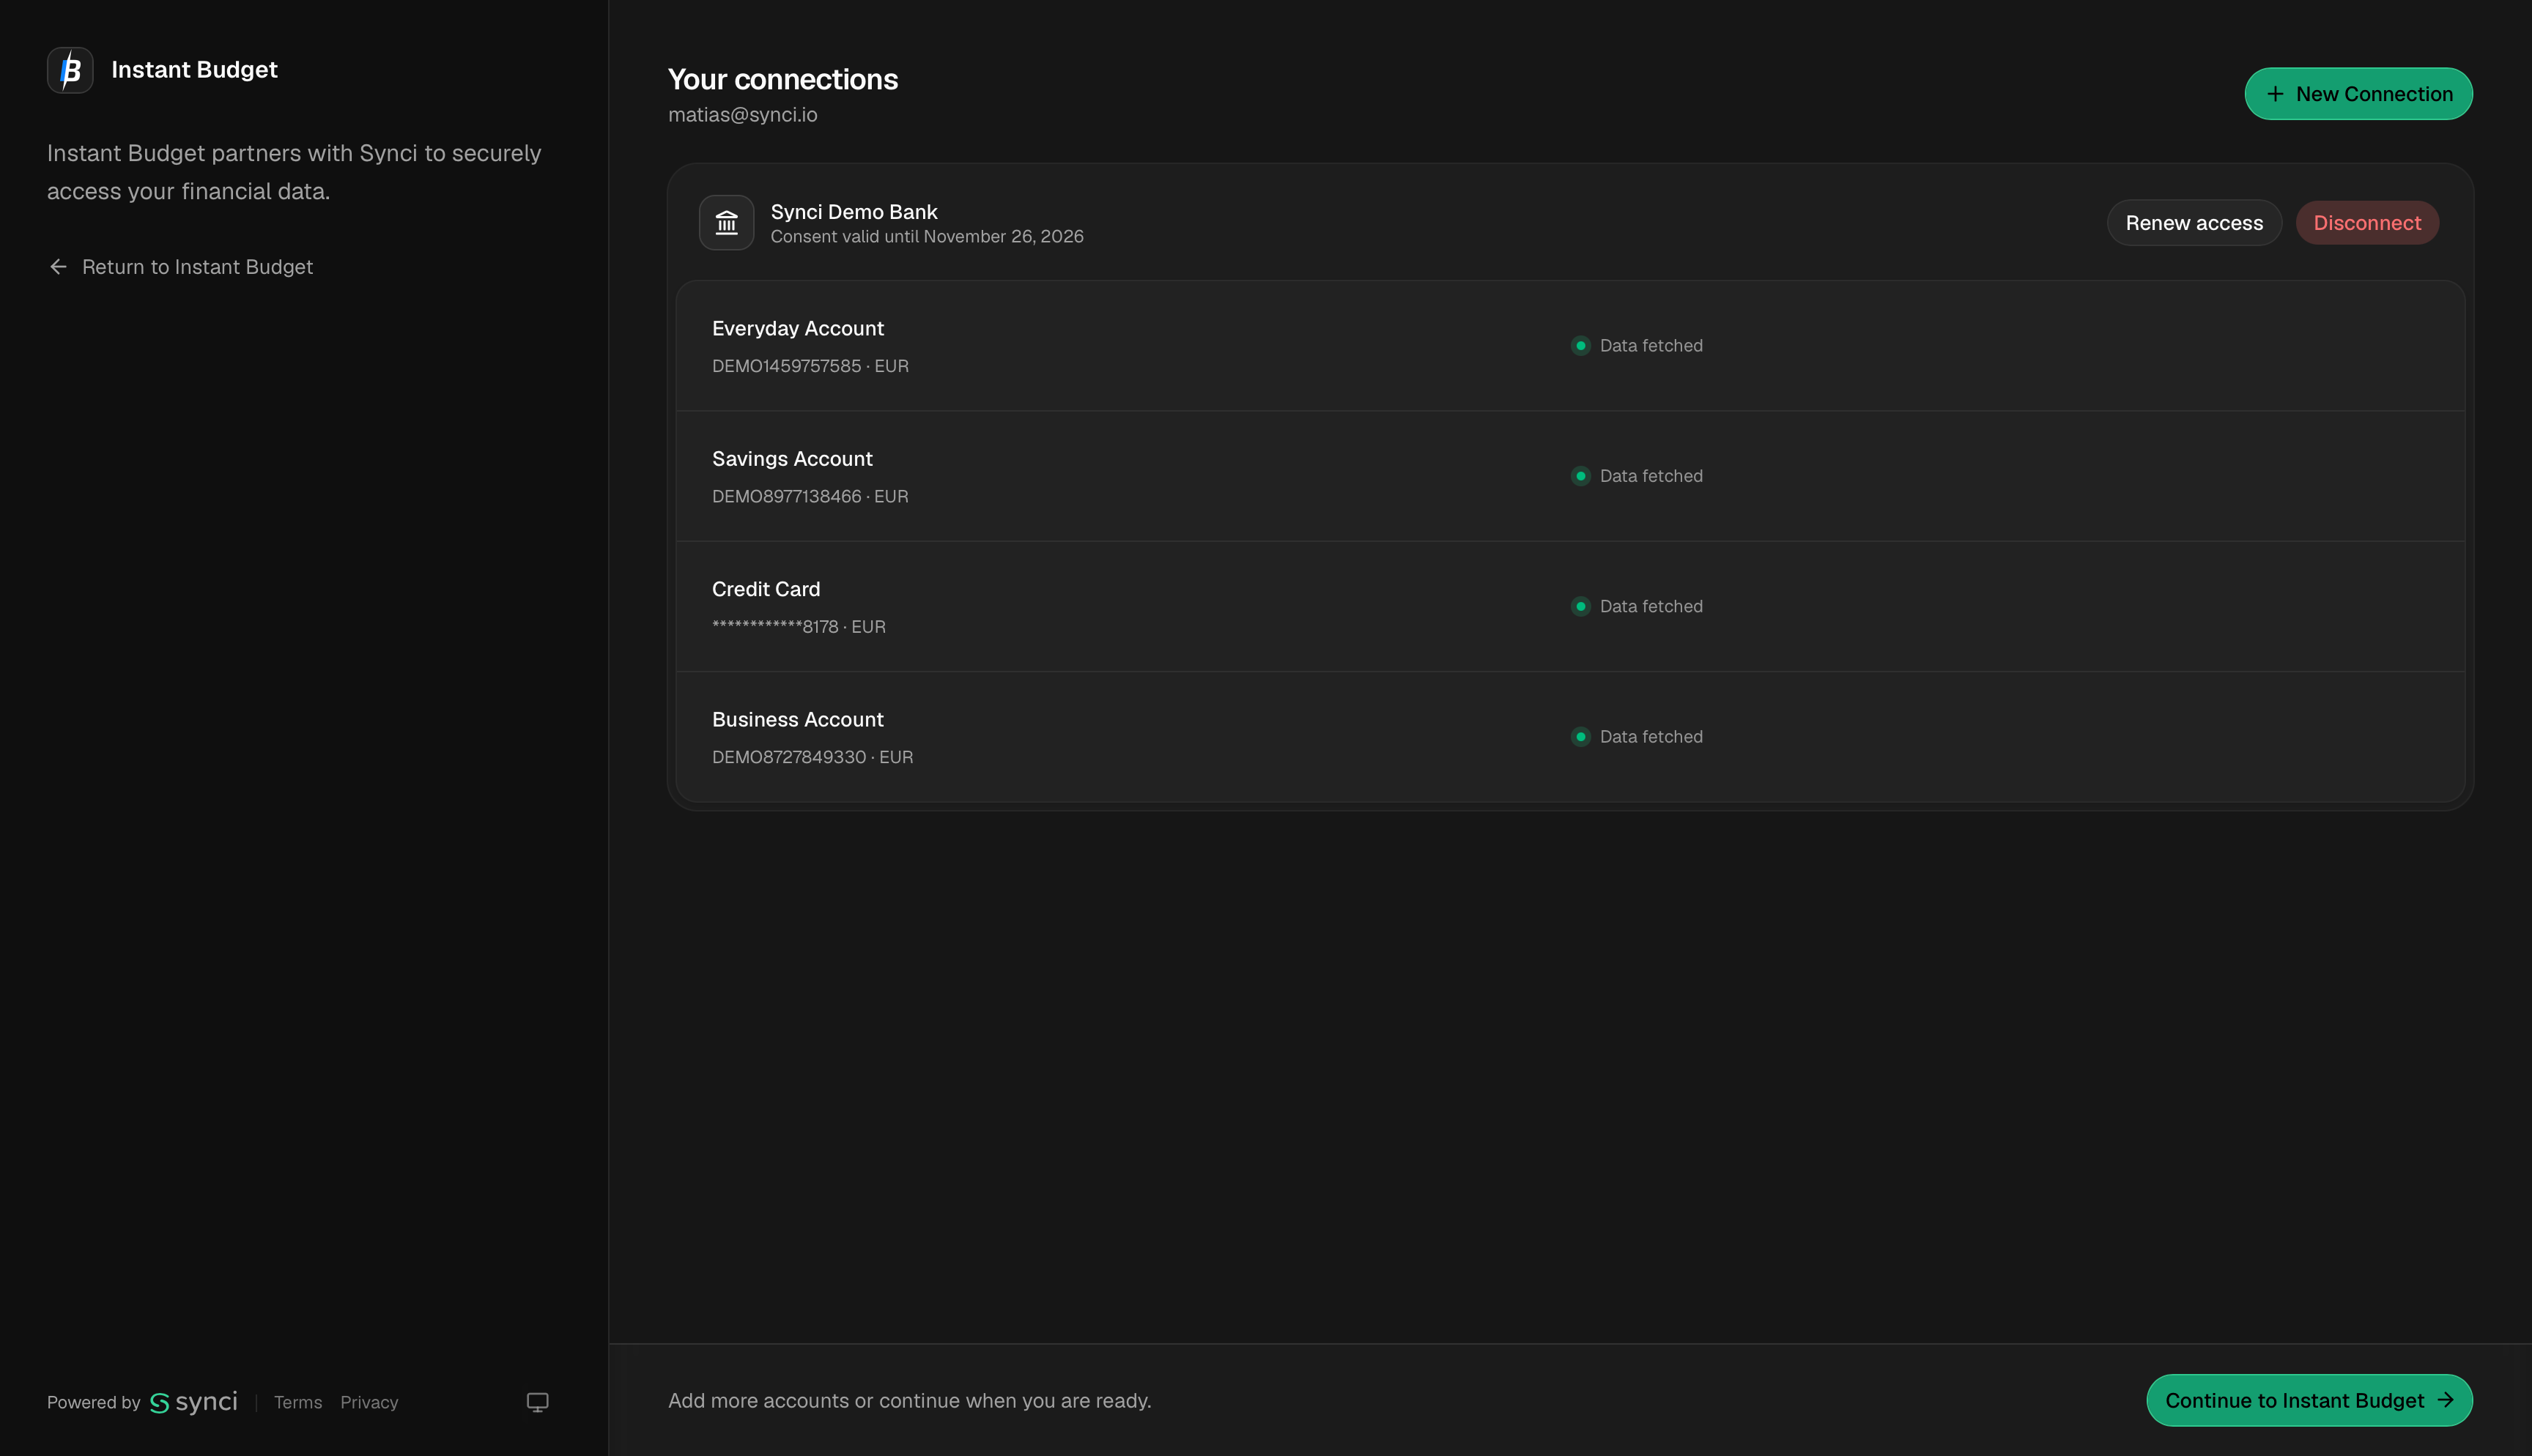The height and width of the screenshot is (1456, 2532).
Task: Click the Synci Demo Bank building icon
Action: (726, 222)
